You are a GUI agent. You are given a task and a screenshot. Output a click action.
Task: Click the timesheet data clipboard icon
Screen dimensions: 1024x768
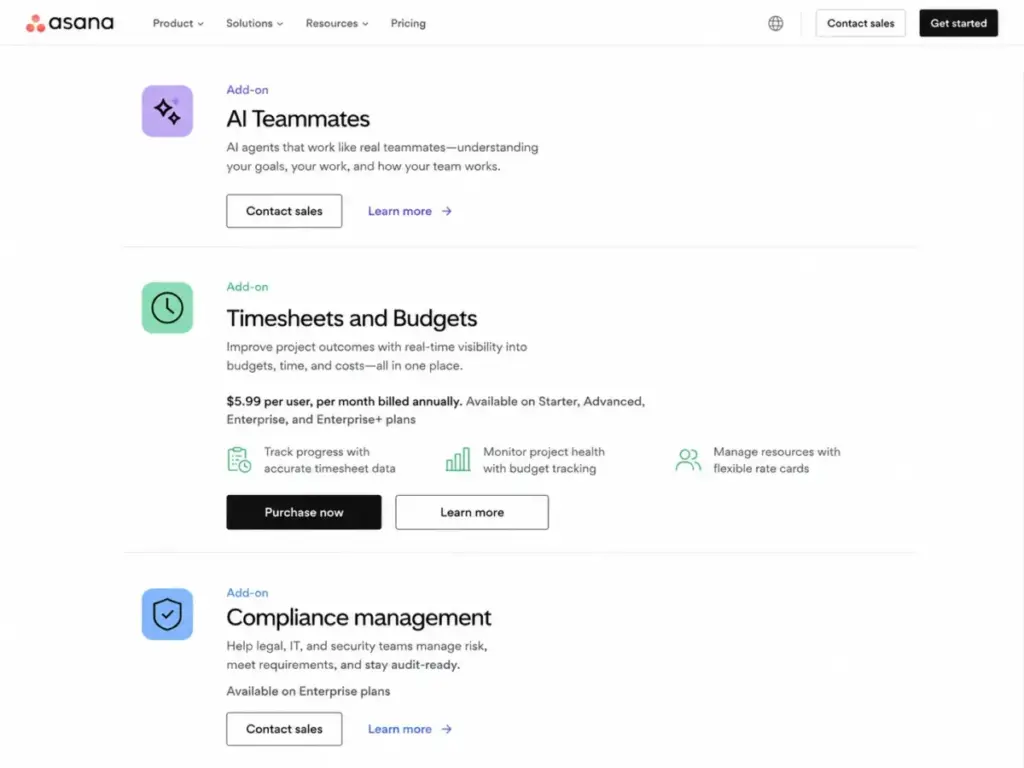[x=239, y=460]
